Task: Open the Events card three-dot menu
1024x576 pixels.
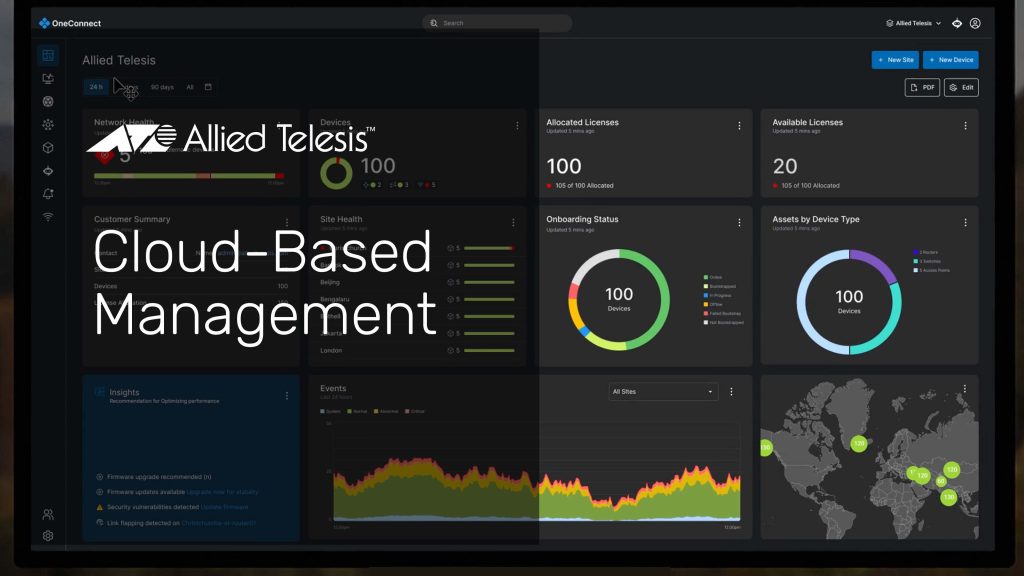Action: pos(731,392)
